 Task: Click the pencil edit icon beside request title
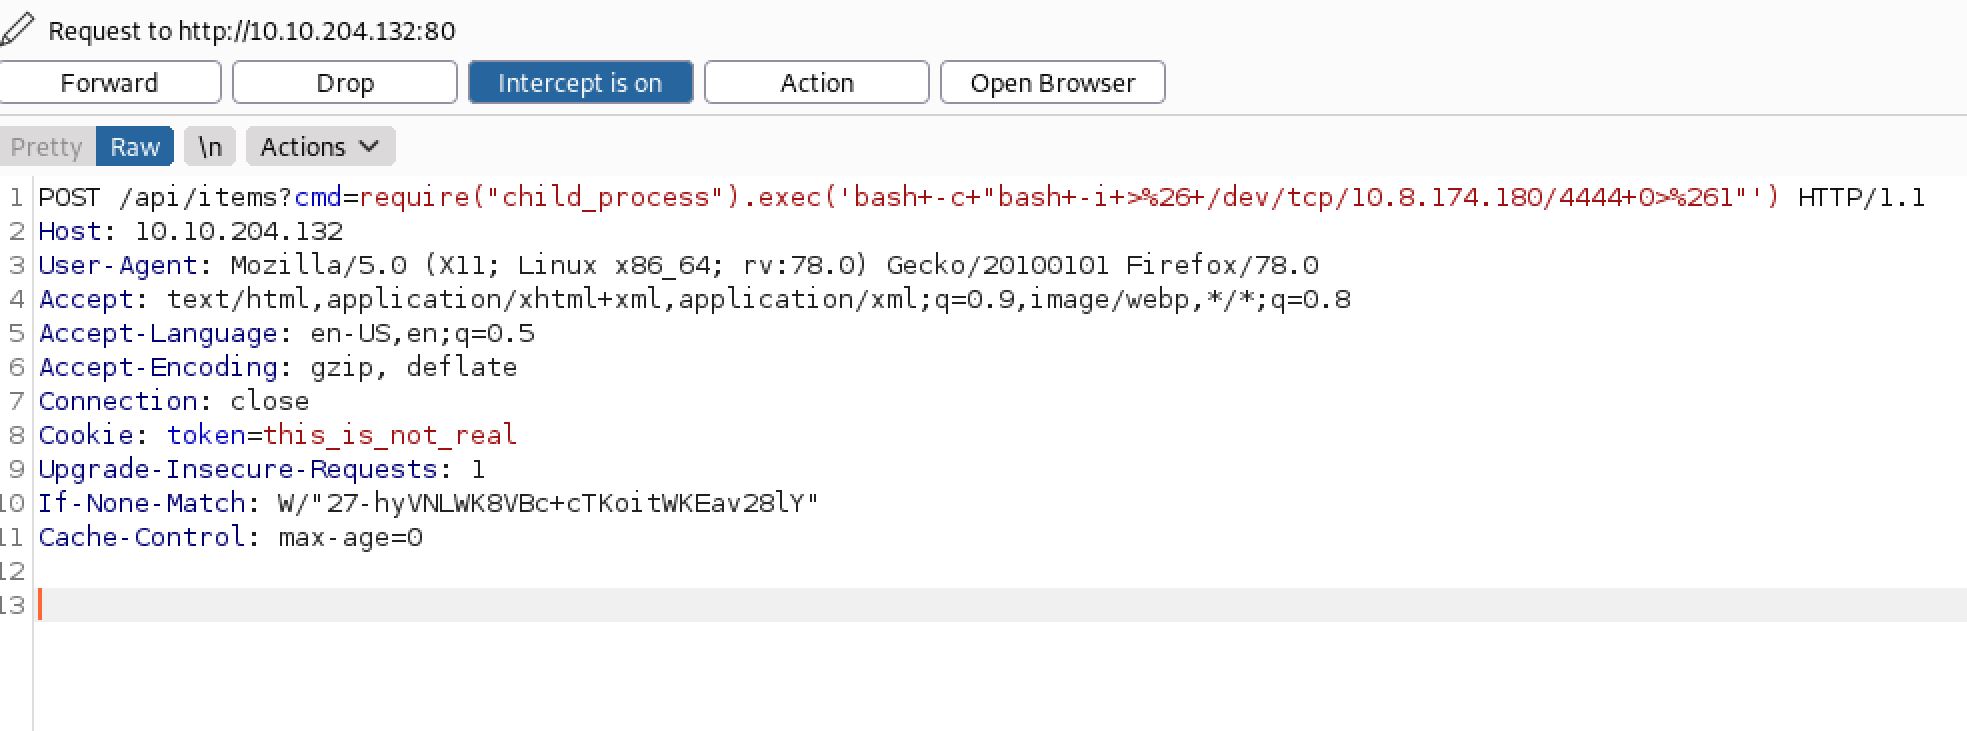pyautogui.click(x=17, y=30)
